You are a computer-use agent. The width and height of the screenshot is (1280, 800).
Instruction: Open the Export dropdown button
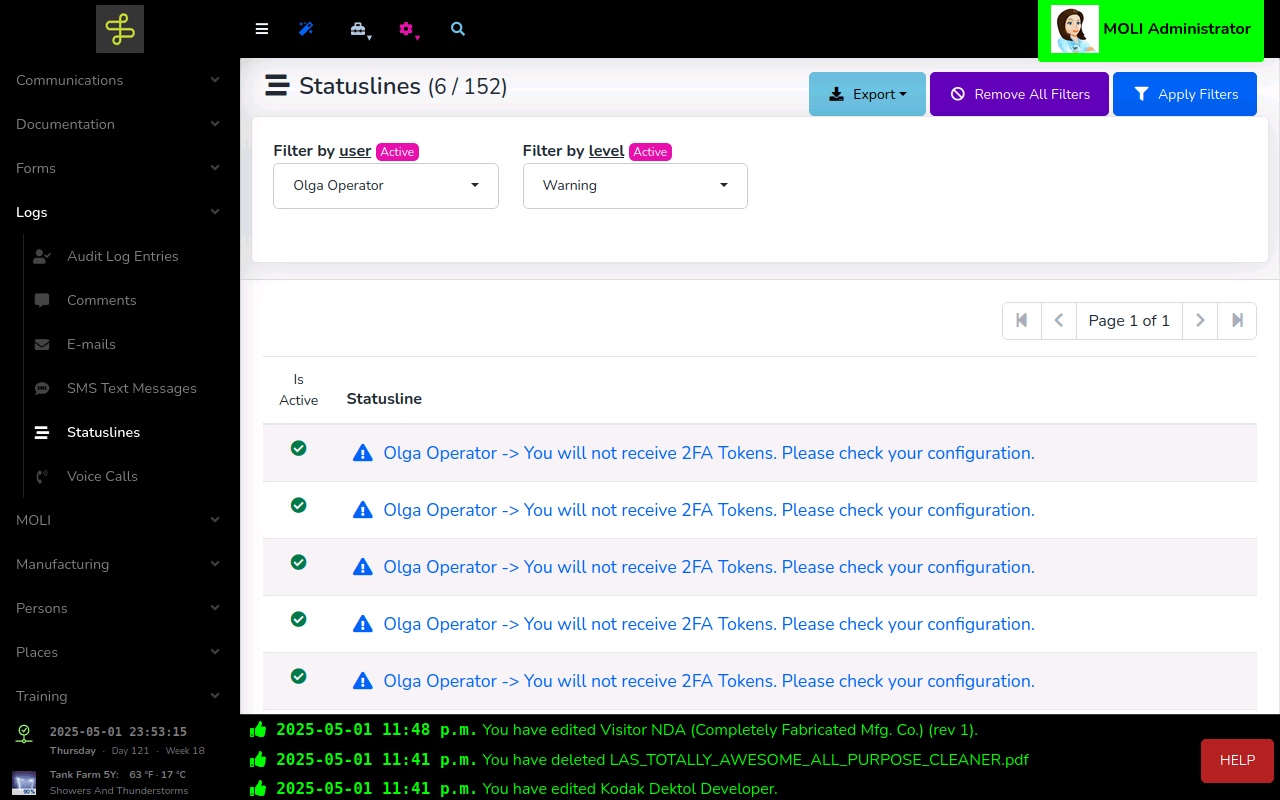tap(867, 94)
